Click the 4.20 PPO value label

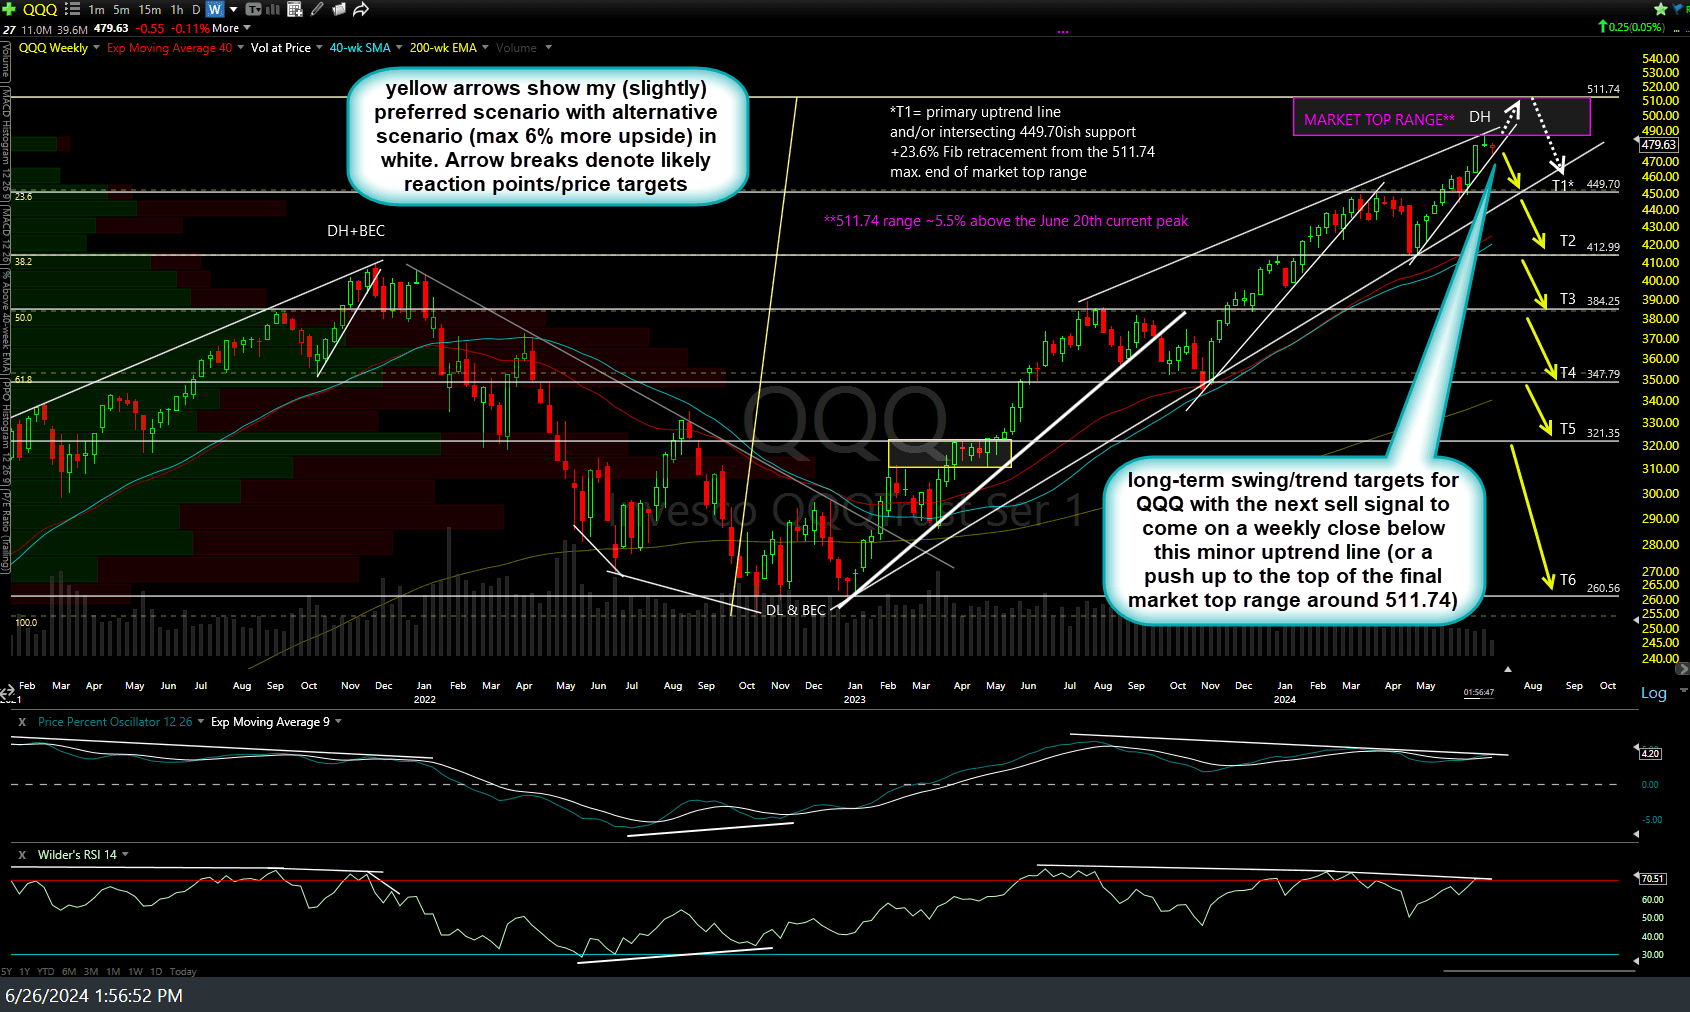(x=1651, y=754)
